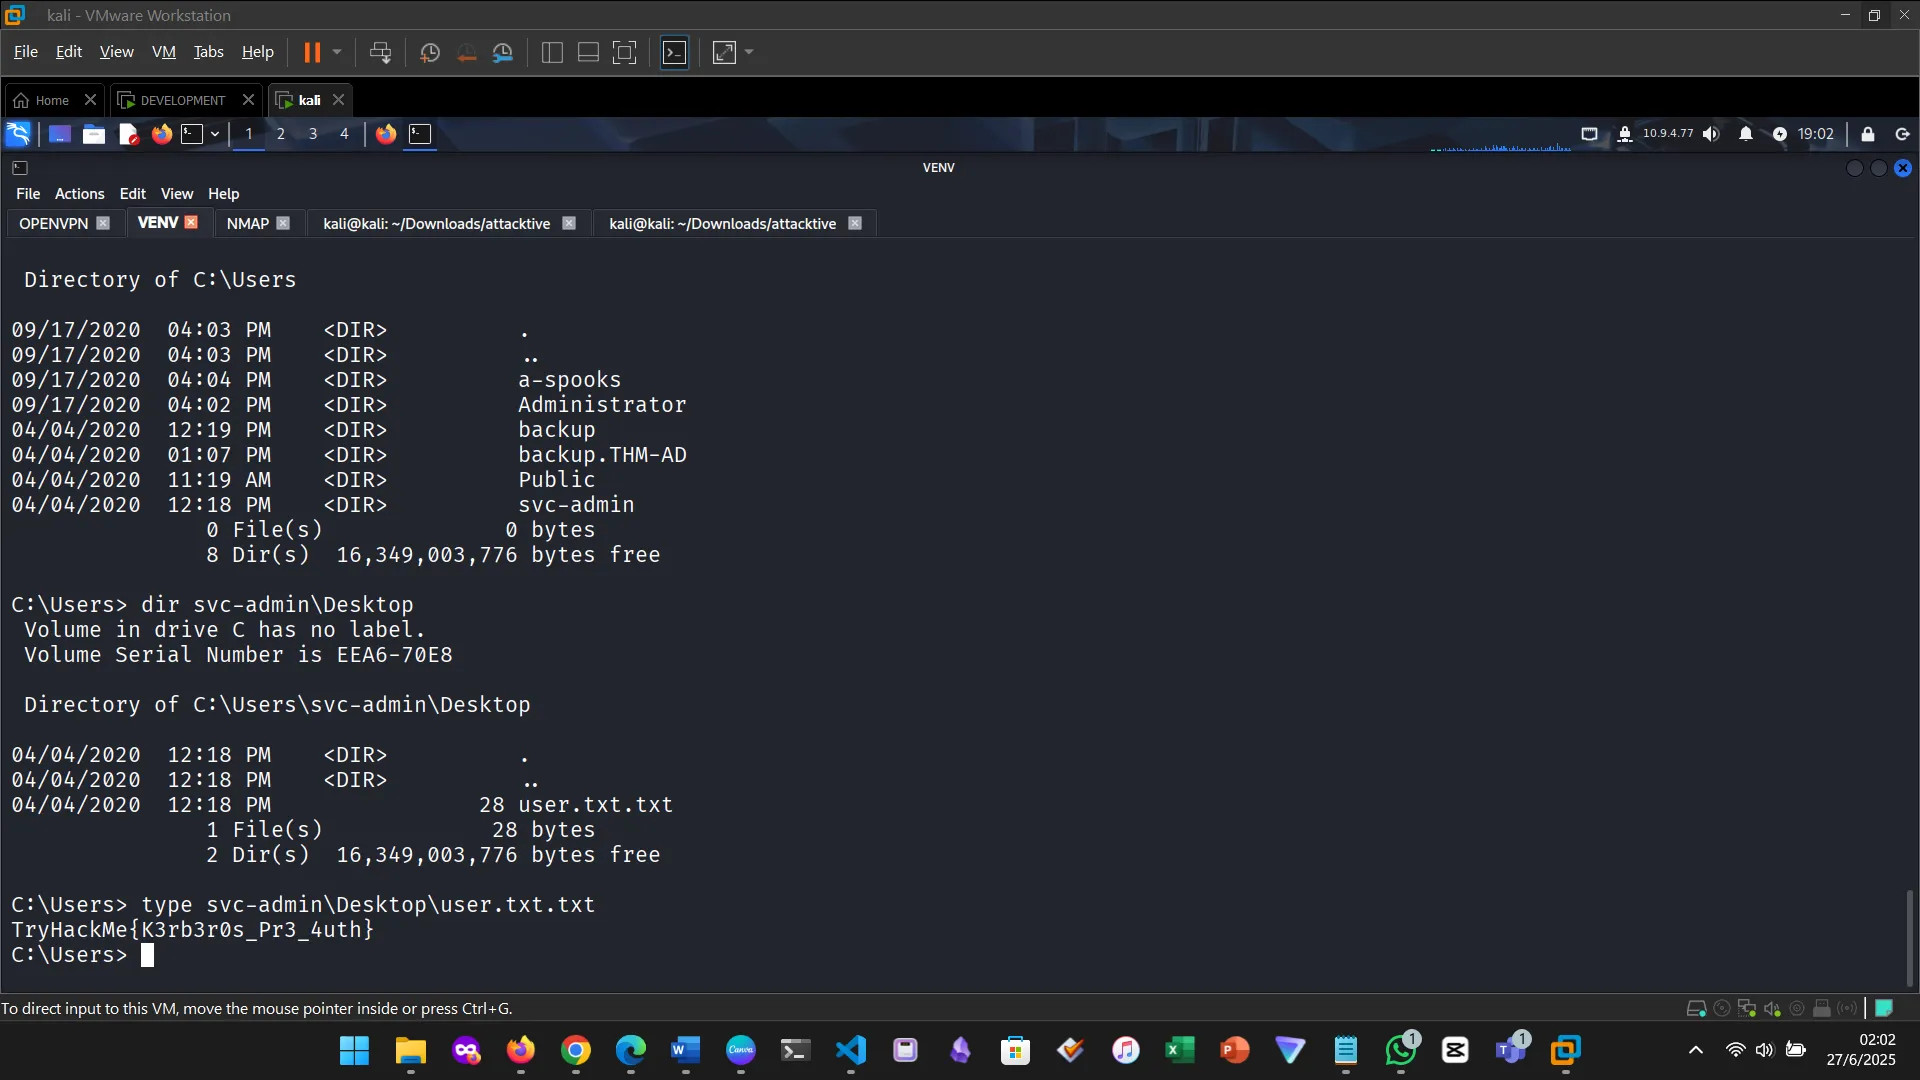The width and height of the screenshot is (1920, 1080).
Task: Switch to workspace 3 on the panel
Action: (x=312, y=134)
